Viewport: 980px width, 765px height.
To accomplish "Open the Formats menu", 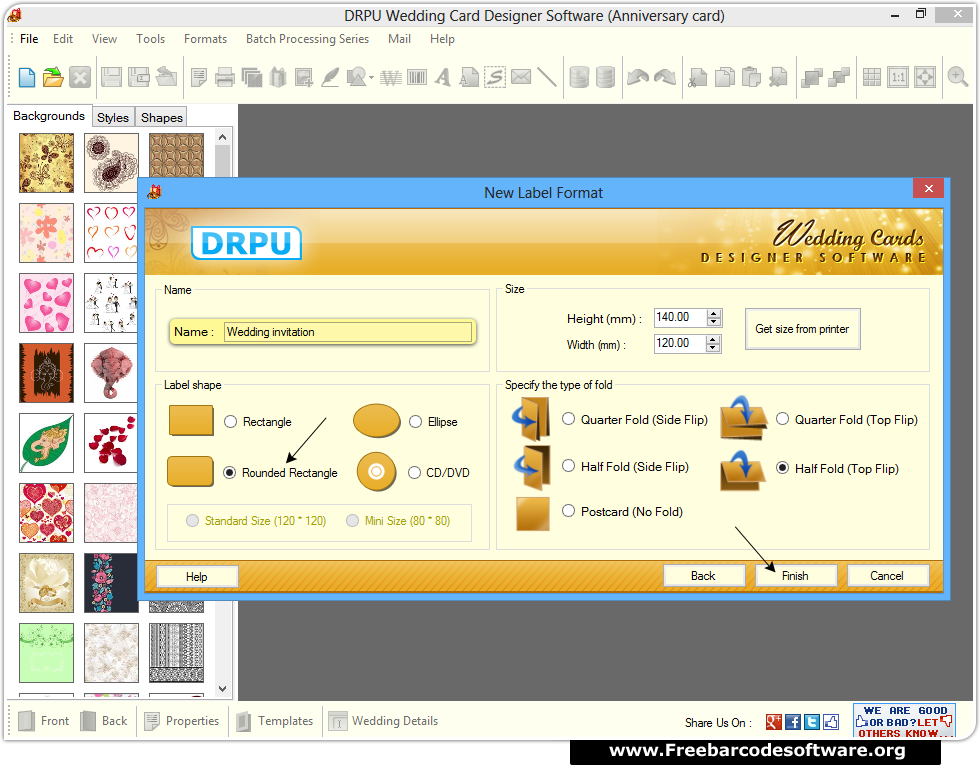I will (x=205, y=39).
